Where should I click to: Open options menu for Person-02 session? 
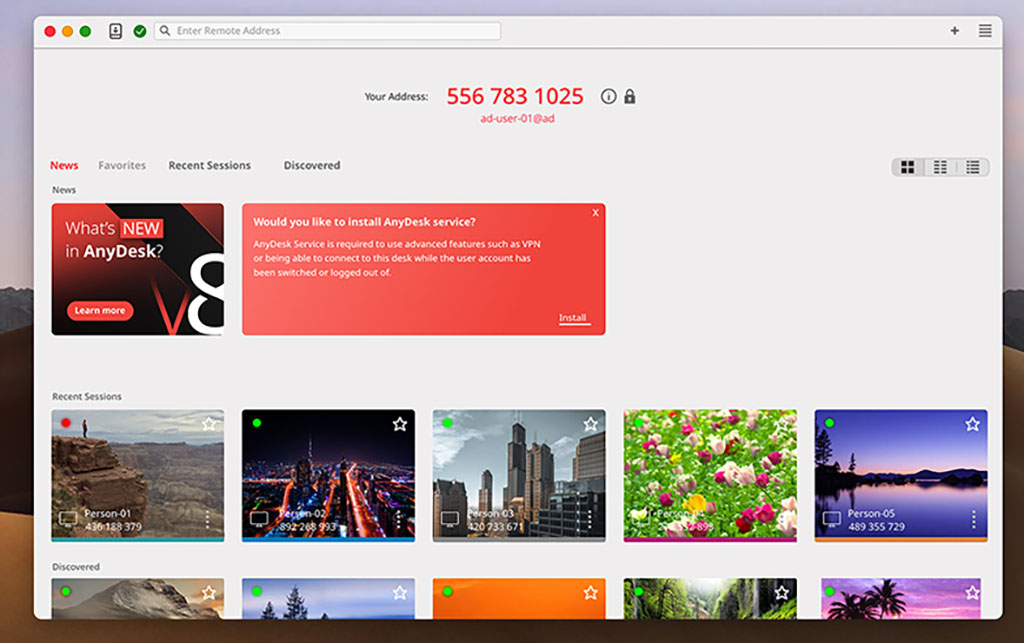[398, 520]
